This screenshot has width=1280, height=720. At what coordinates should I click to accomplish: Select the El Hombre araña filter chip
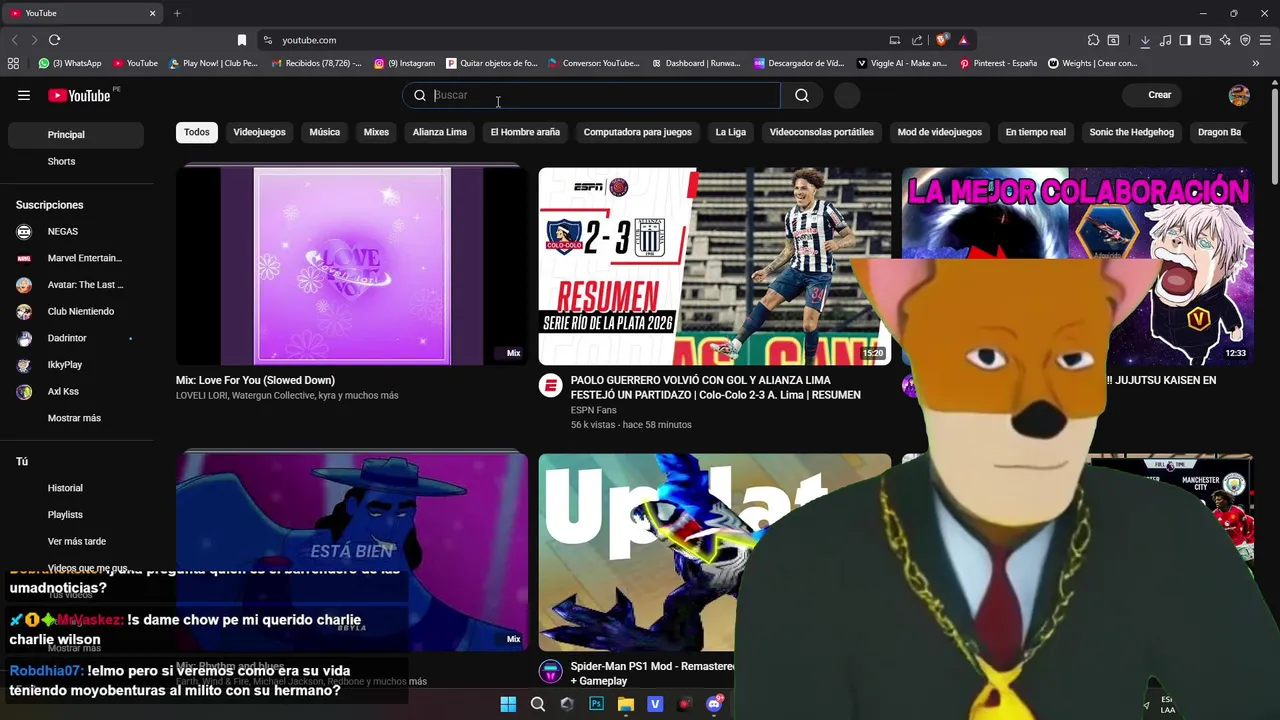click(525, 132)
